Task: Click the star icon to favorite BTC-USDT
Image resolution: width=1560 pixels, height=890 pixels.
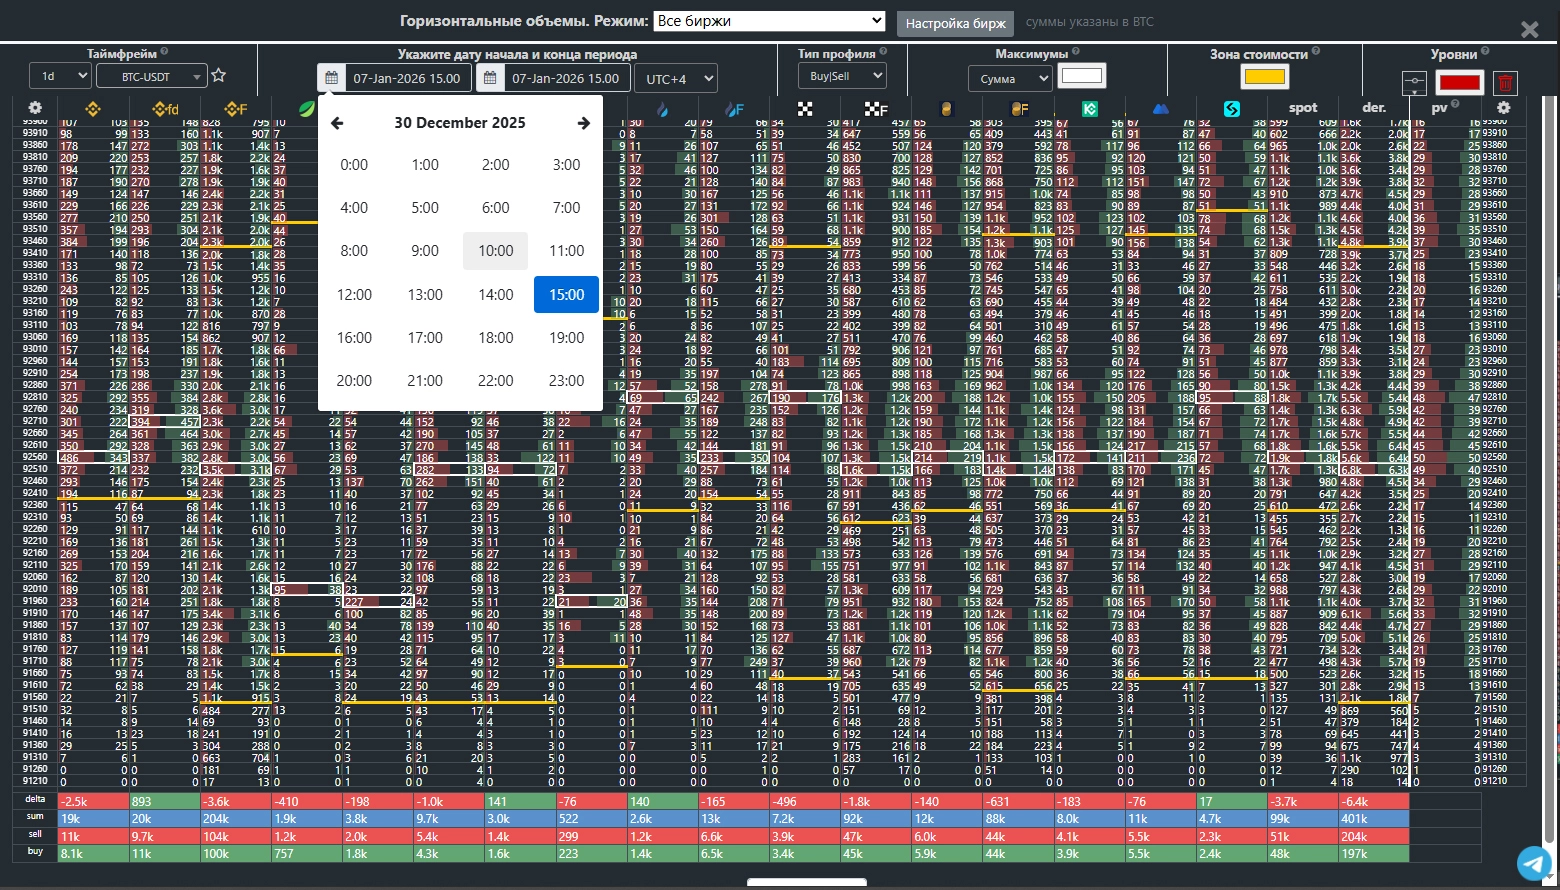Action: [x=219, y=76]
